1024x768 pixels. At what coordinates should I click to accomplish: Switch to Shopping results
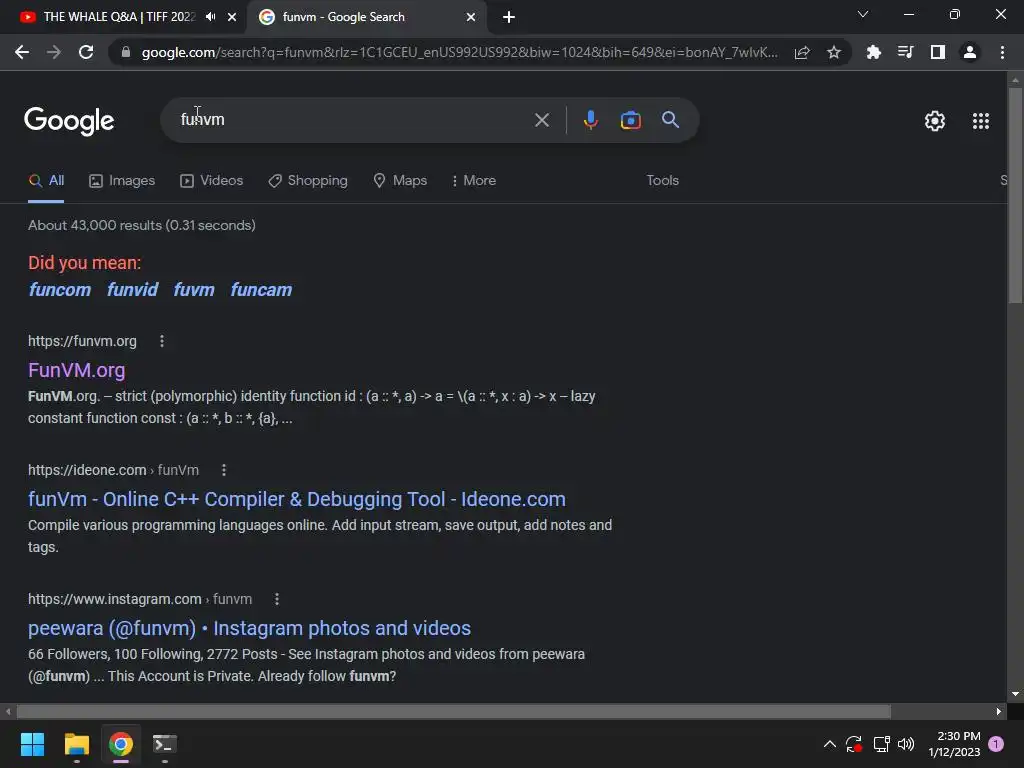[308, 180]
